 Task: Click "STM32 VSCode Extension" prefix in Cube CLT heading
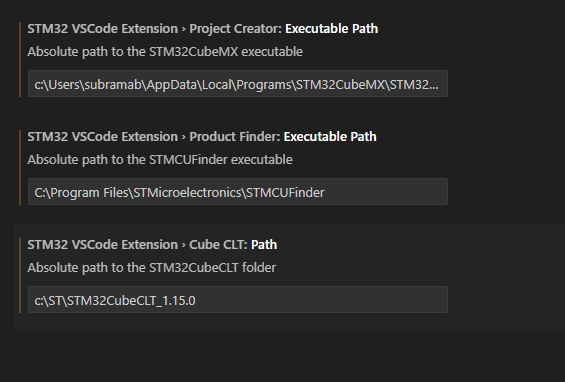(x=103, y=245)
